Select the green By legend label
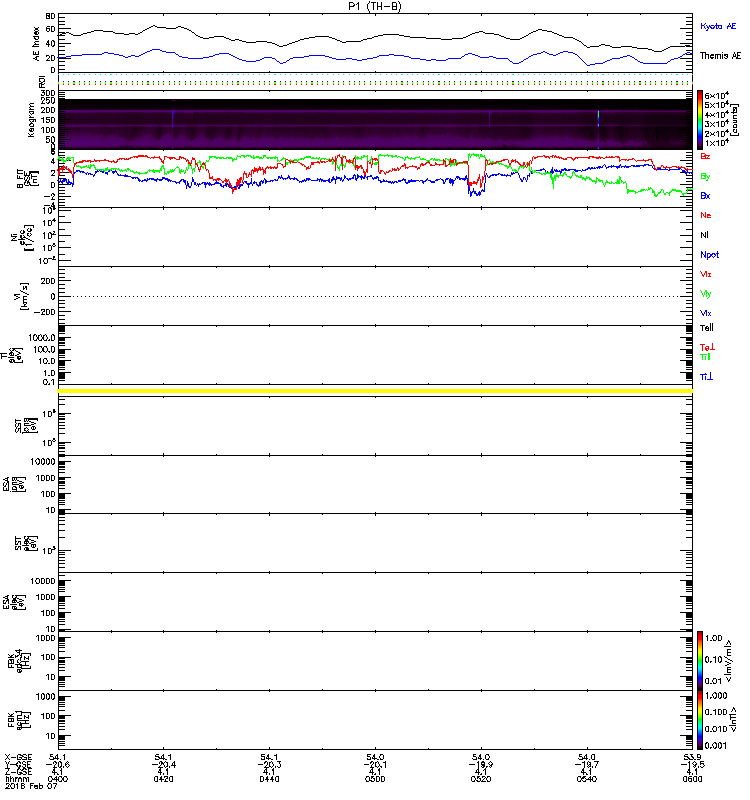 705,177
